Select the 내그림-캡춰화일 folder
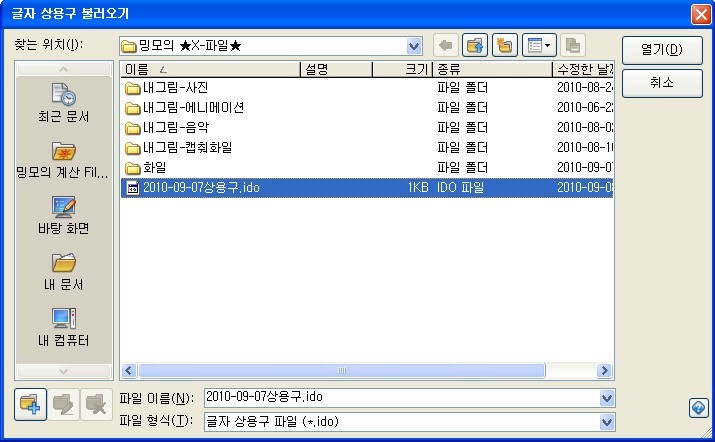This screenshot has width=715, height=442. 187,147
